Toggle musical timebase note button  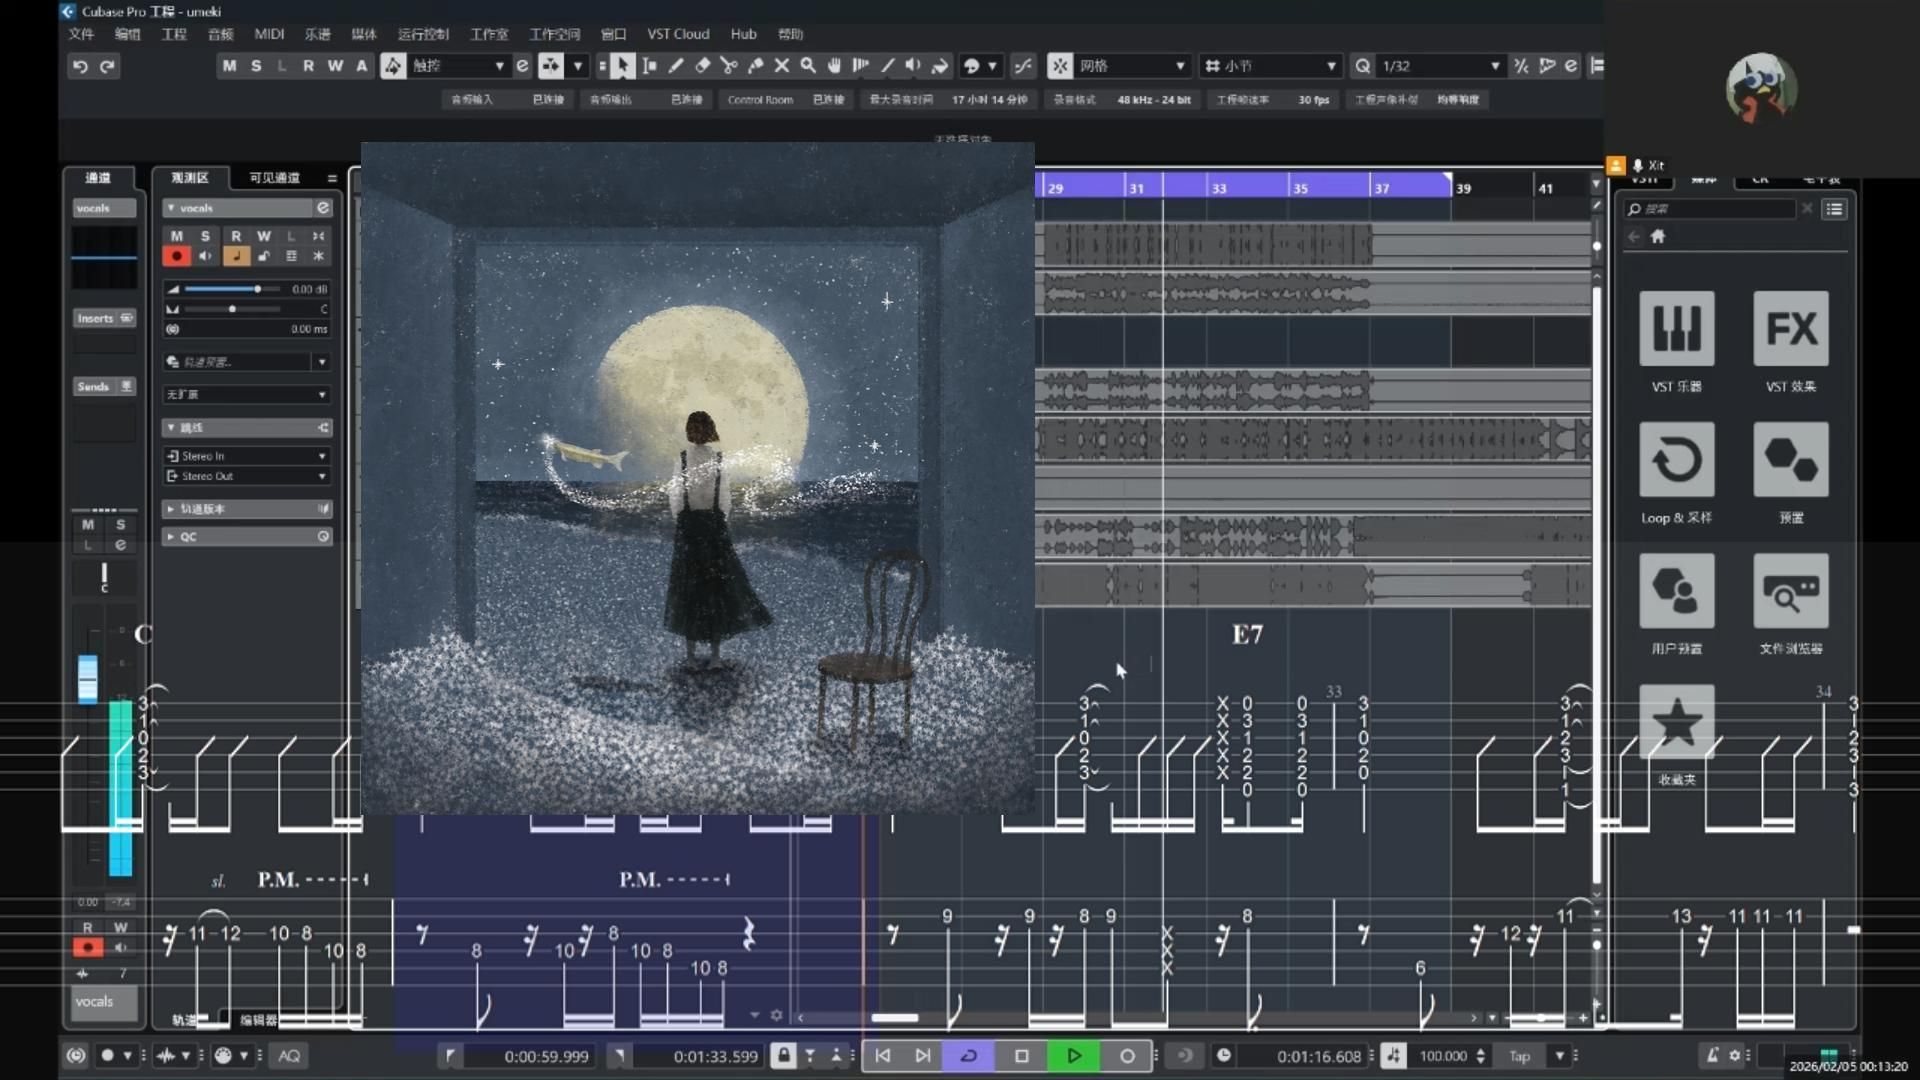click(236, 257)
